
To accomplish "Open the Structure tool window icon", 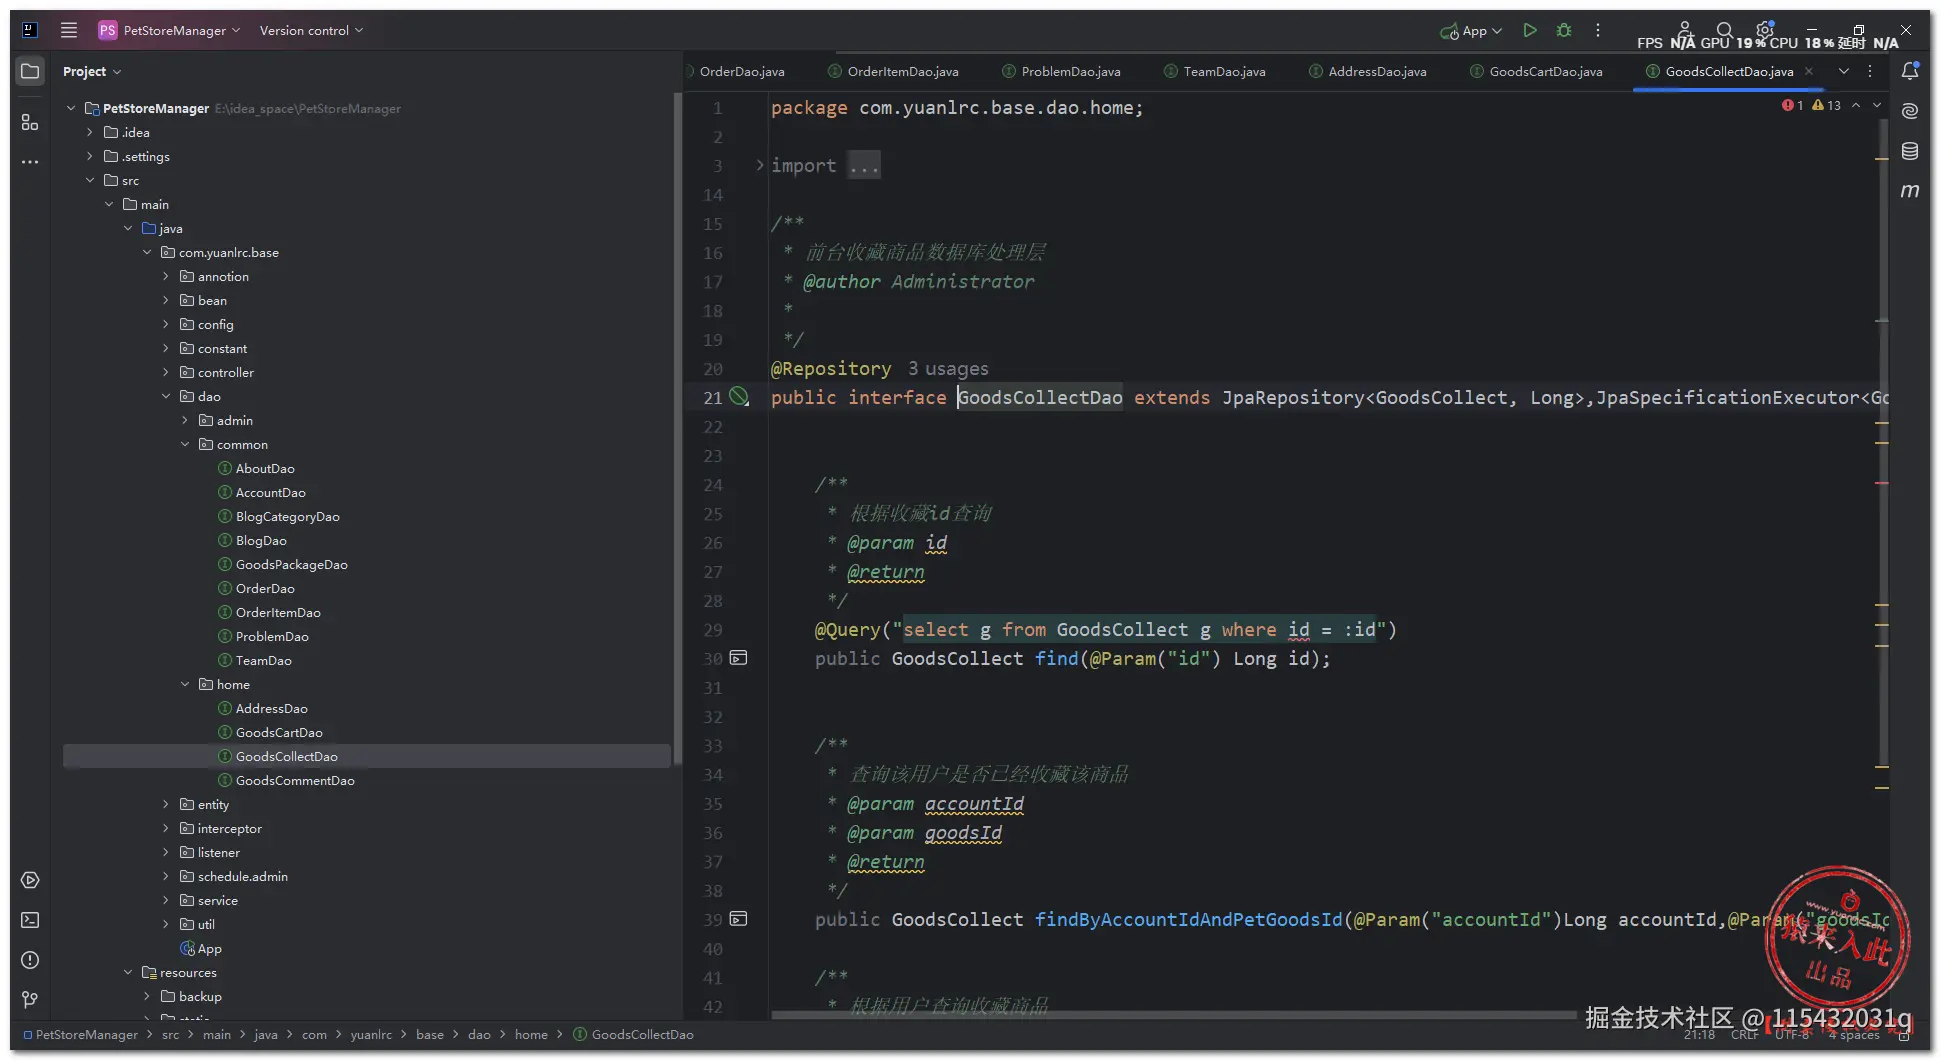I will 30,122.
